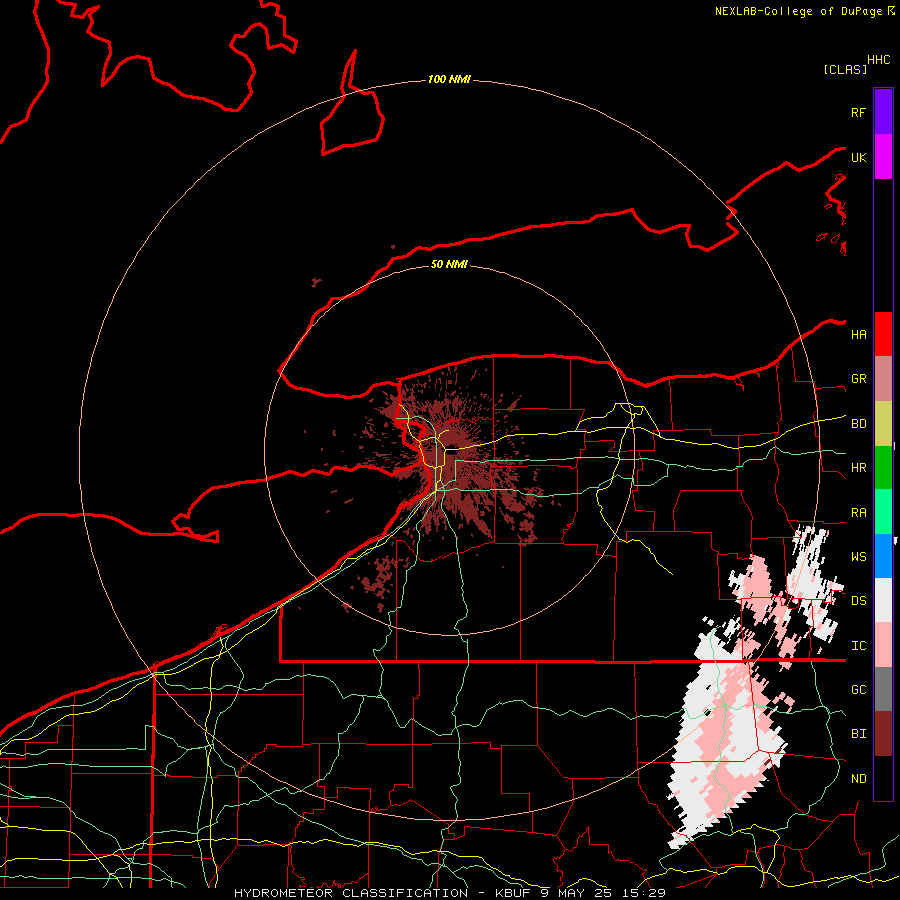Click the GR legend label
The height and width of the screenshot is (900, 900).
[859, 379]
